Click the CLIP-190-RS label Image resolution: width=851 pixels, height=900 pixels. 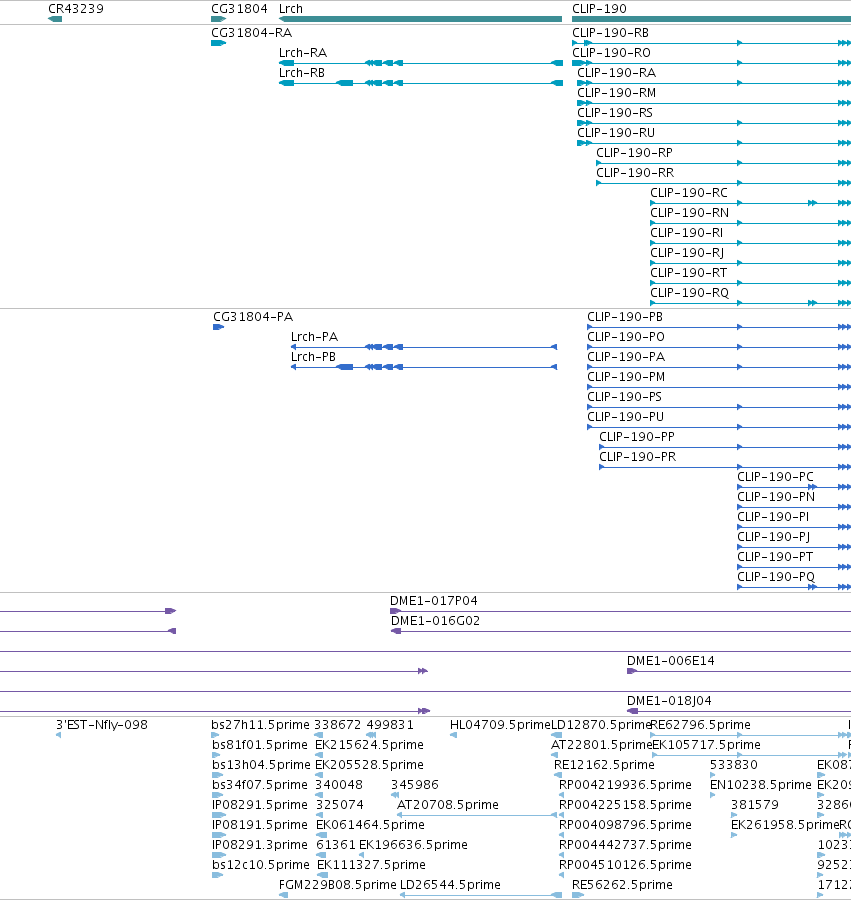pos(615,113)
